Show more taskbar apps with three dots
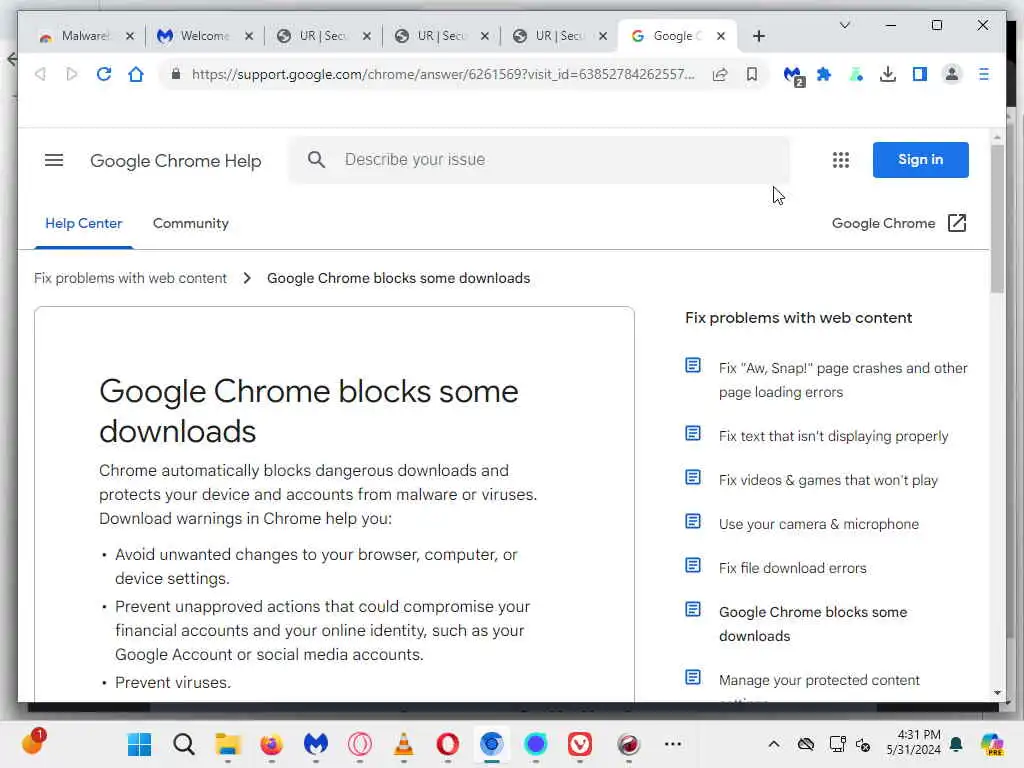Image resolution: width=1024 pixels, height=768 pixels. click(673, 744)
